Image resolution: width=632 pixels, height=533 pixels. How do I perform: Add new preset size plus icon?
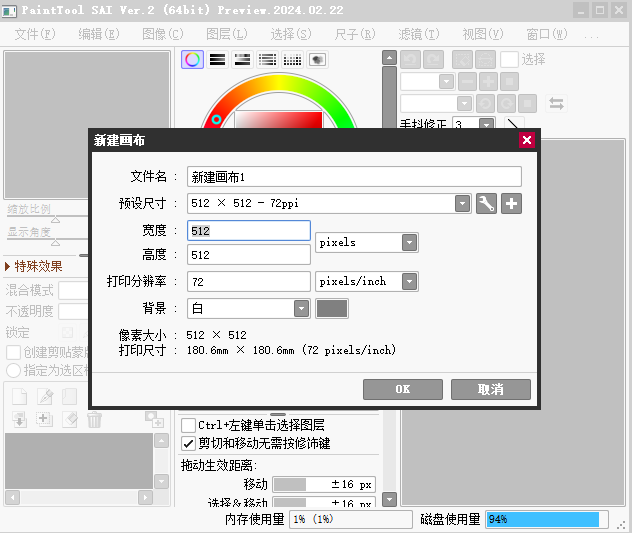pyautogui.click(x=511, y=203)
